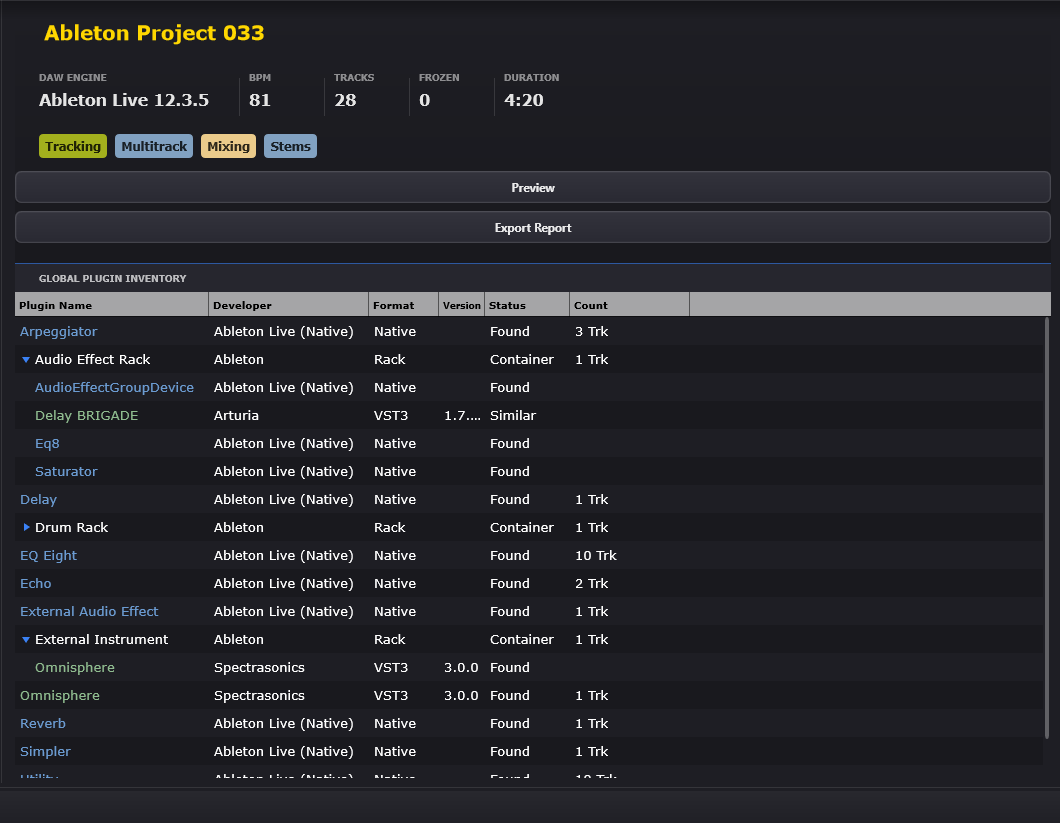1060x823 pixels.
Task: Click the External Audio Effect link
Action: click(89, 612)
